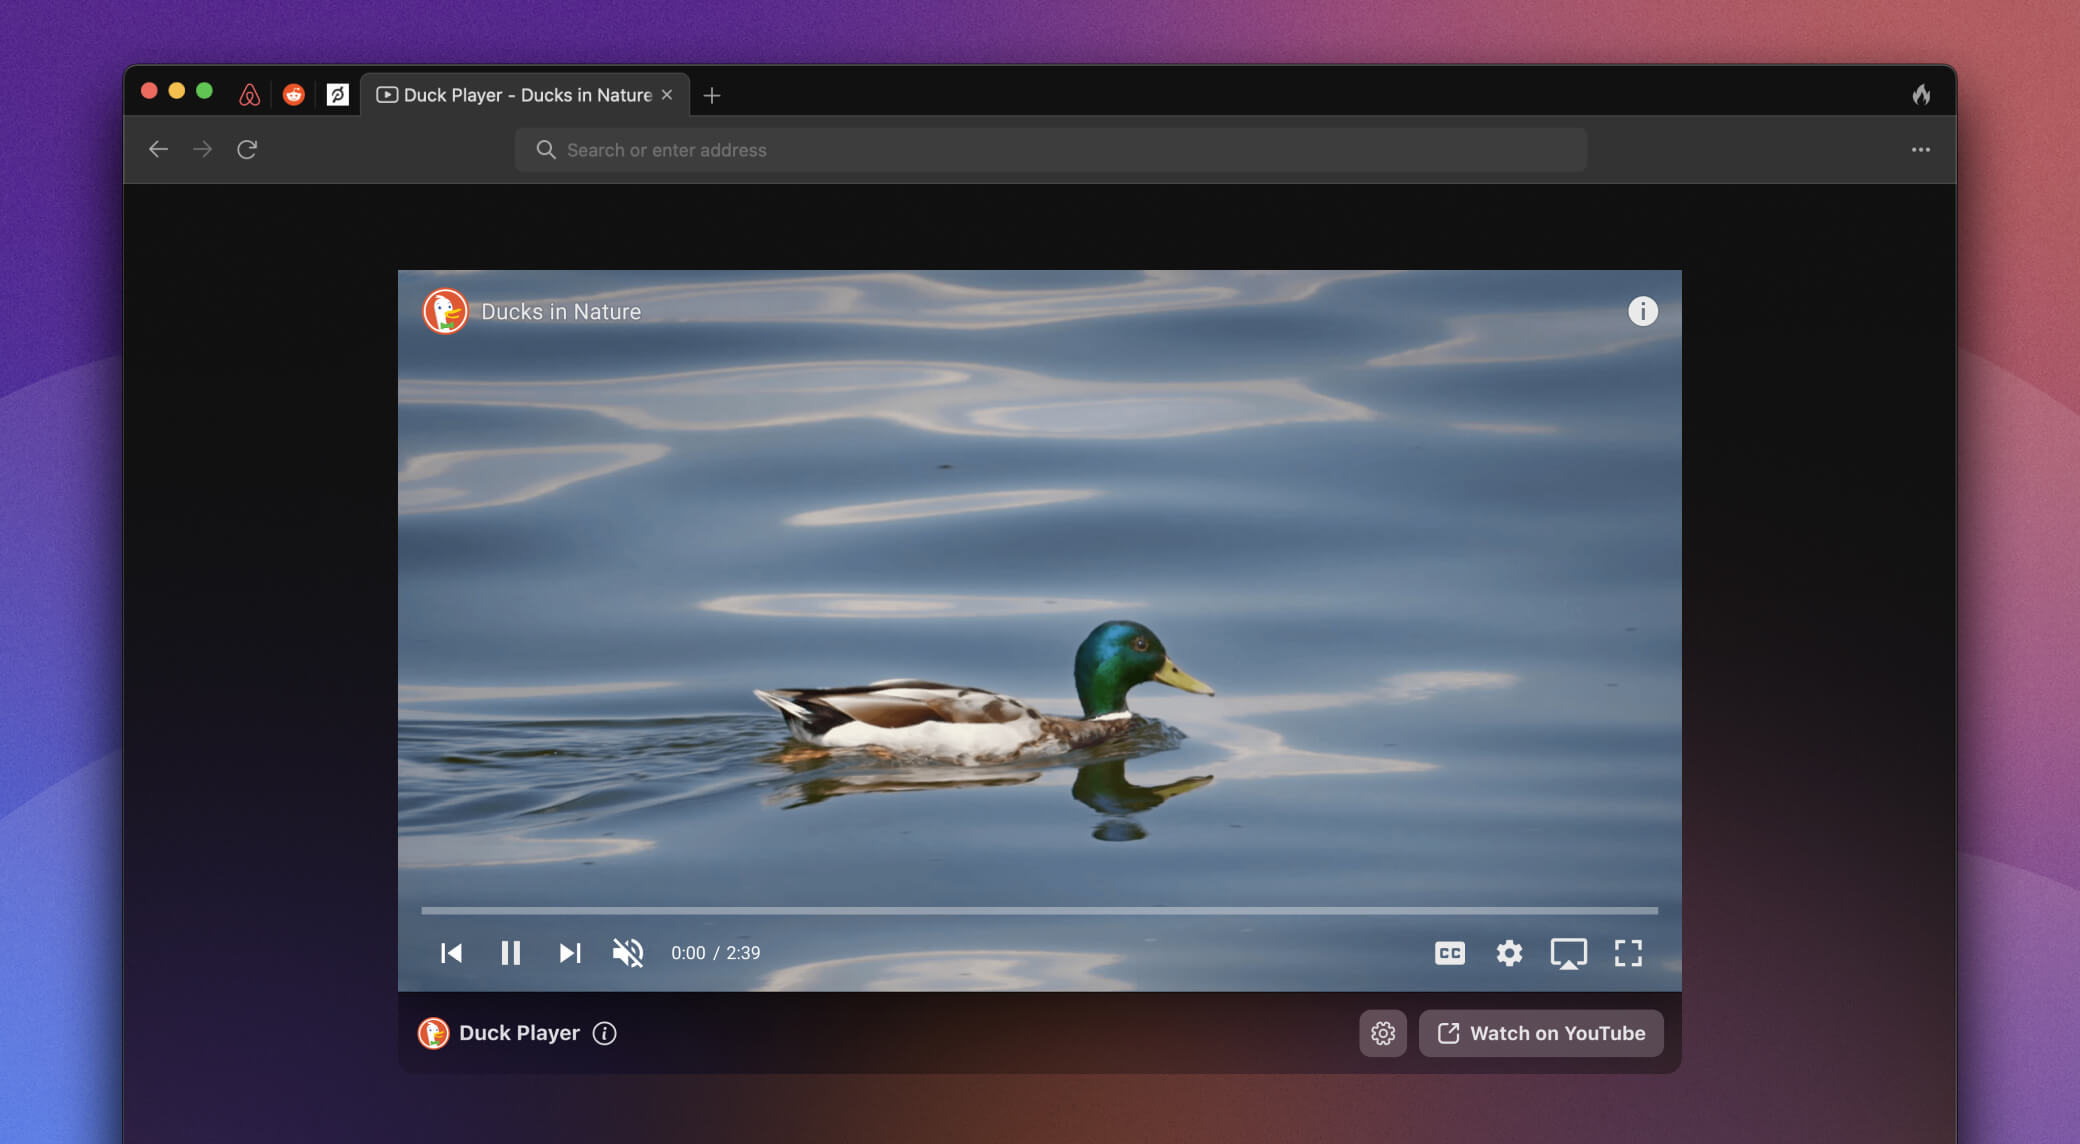This screenshot has height=1144, width=2080.
Task: Open three-dot browser menu
Action: pyautogui.click(x=1921, y=149)
